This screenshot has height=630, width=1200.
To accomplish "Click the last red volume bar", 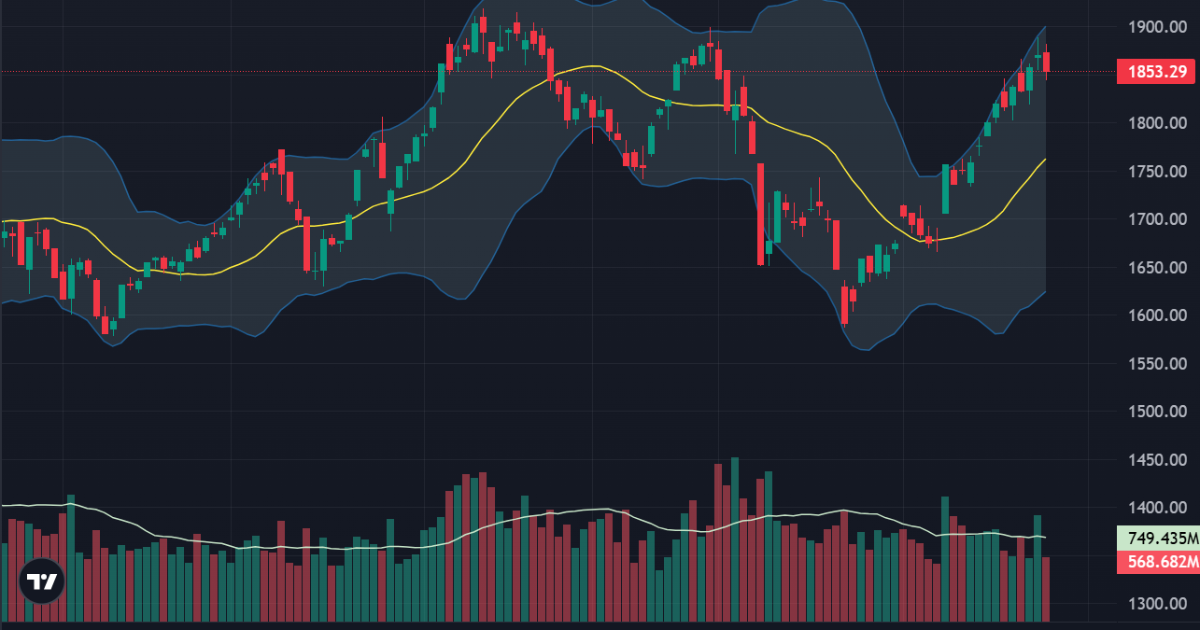I will point(1046,590).
